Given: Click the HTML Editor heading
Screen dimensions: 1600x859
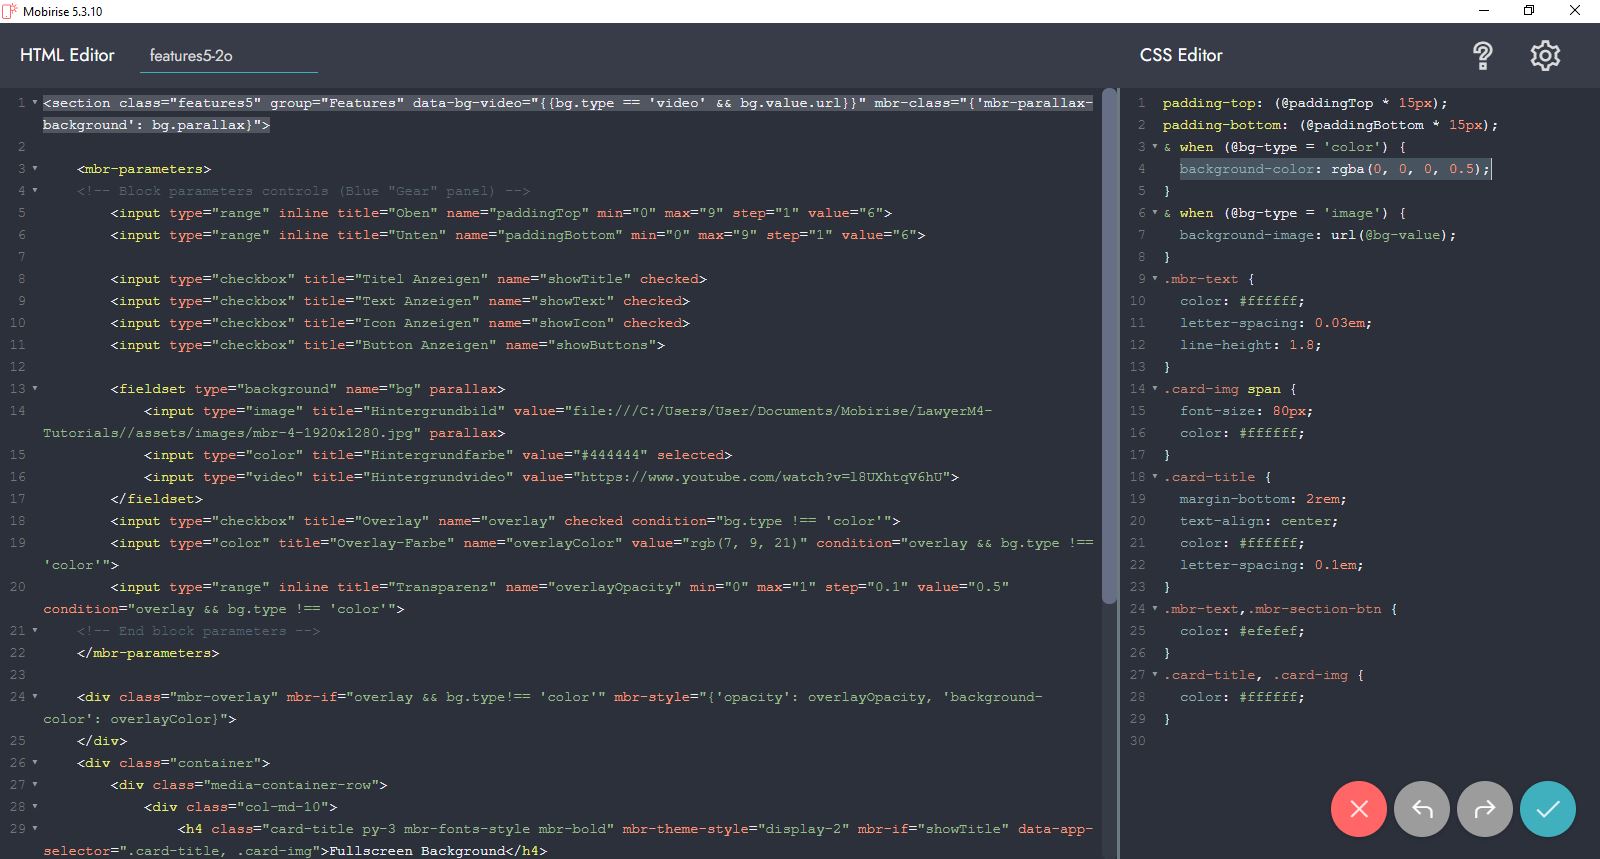Looking at the screenshot, I should tap(67, 56).
